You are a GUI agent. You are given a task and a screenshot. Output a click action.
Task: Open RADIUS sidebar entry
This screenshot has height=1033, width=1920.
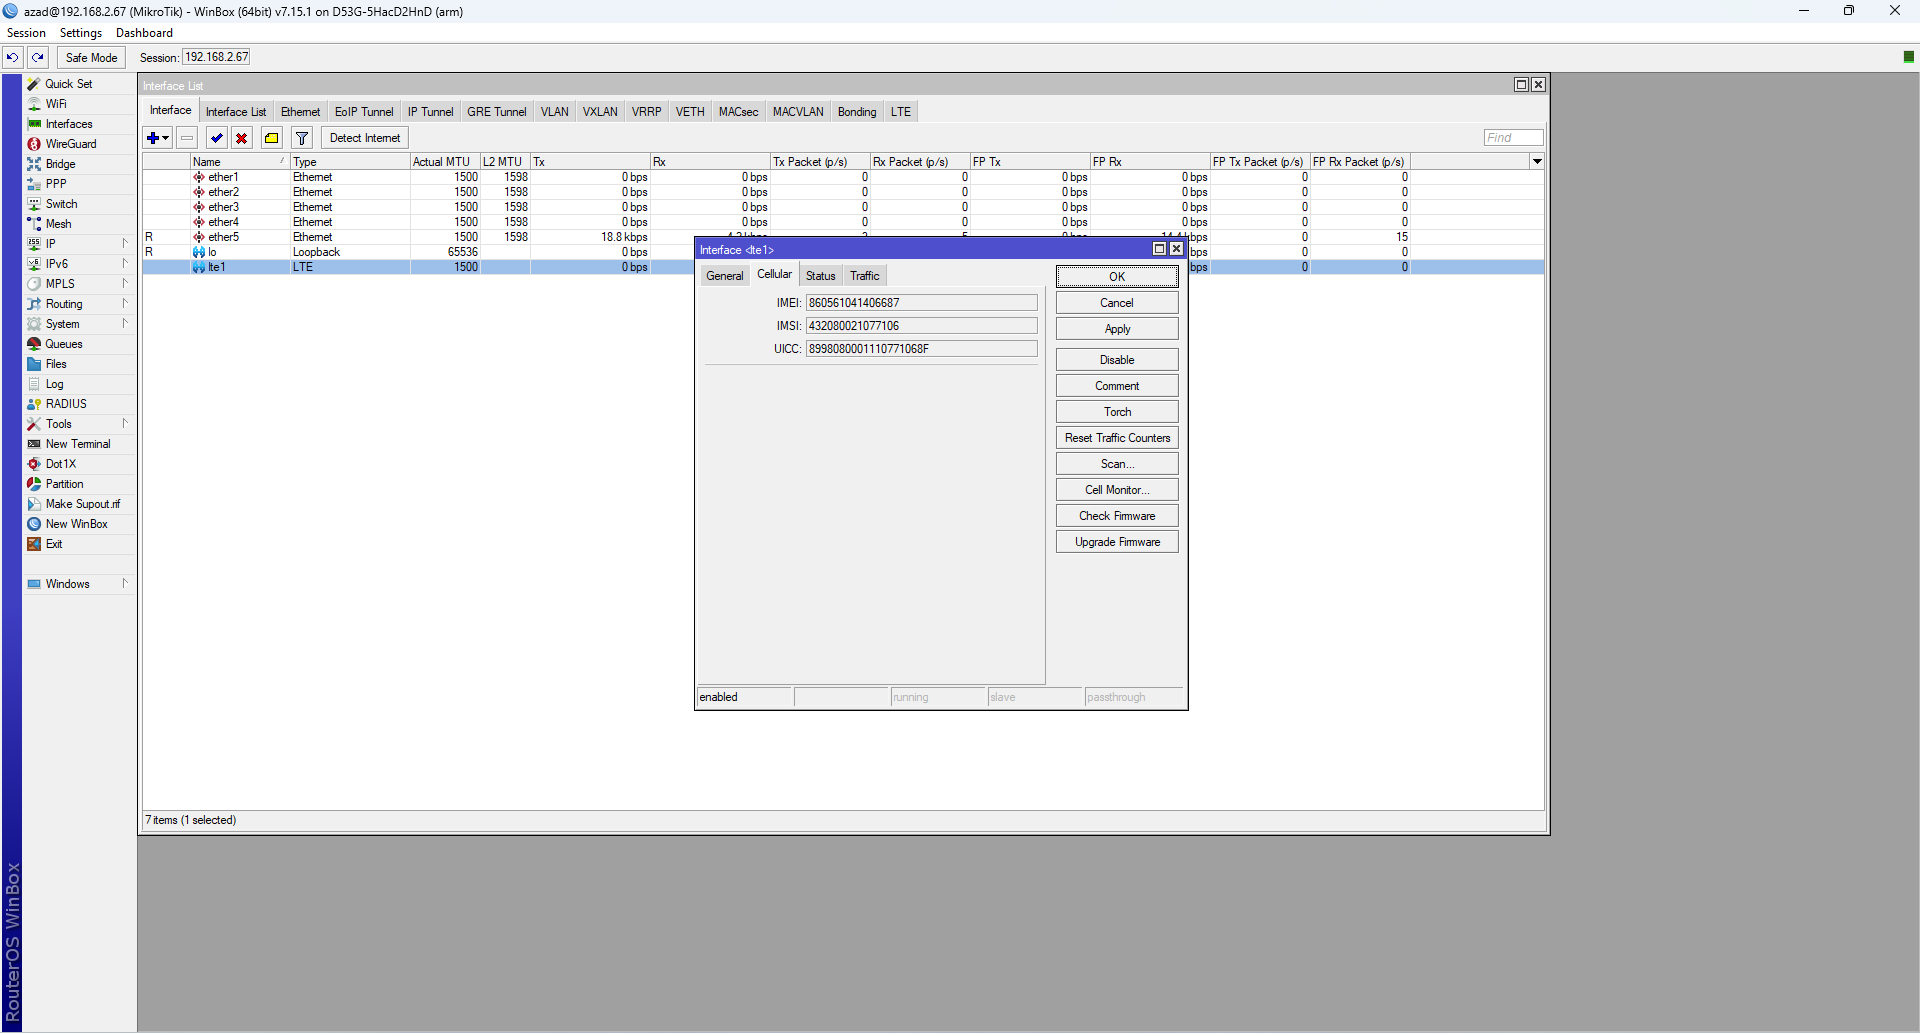click(x=66, y=404)
